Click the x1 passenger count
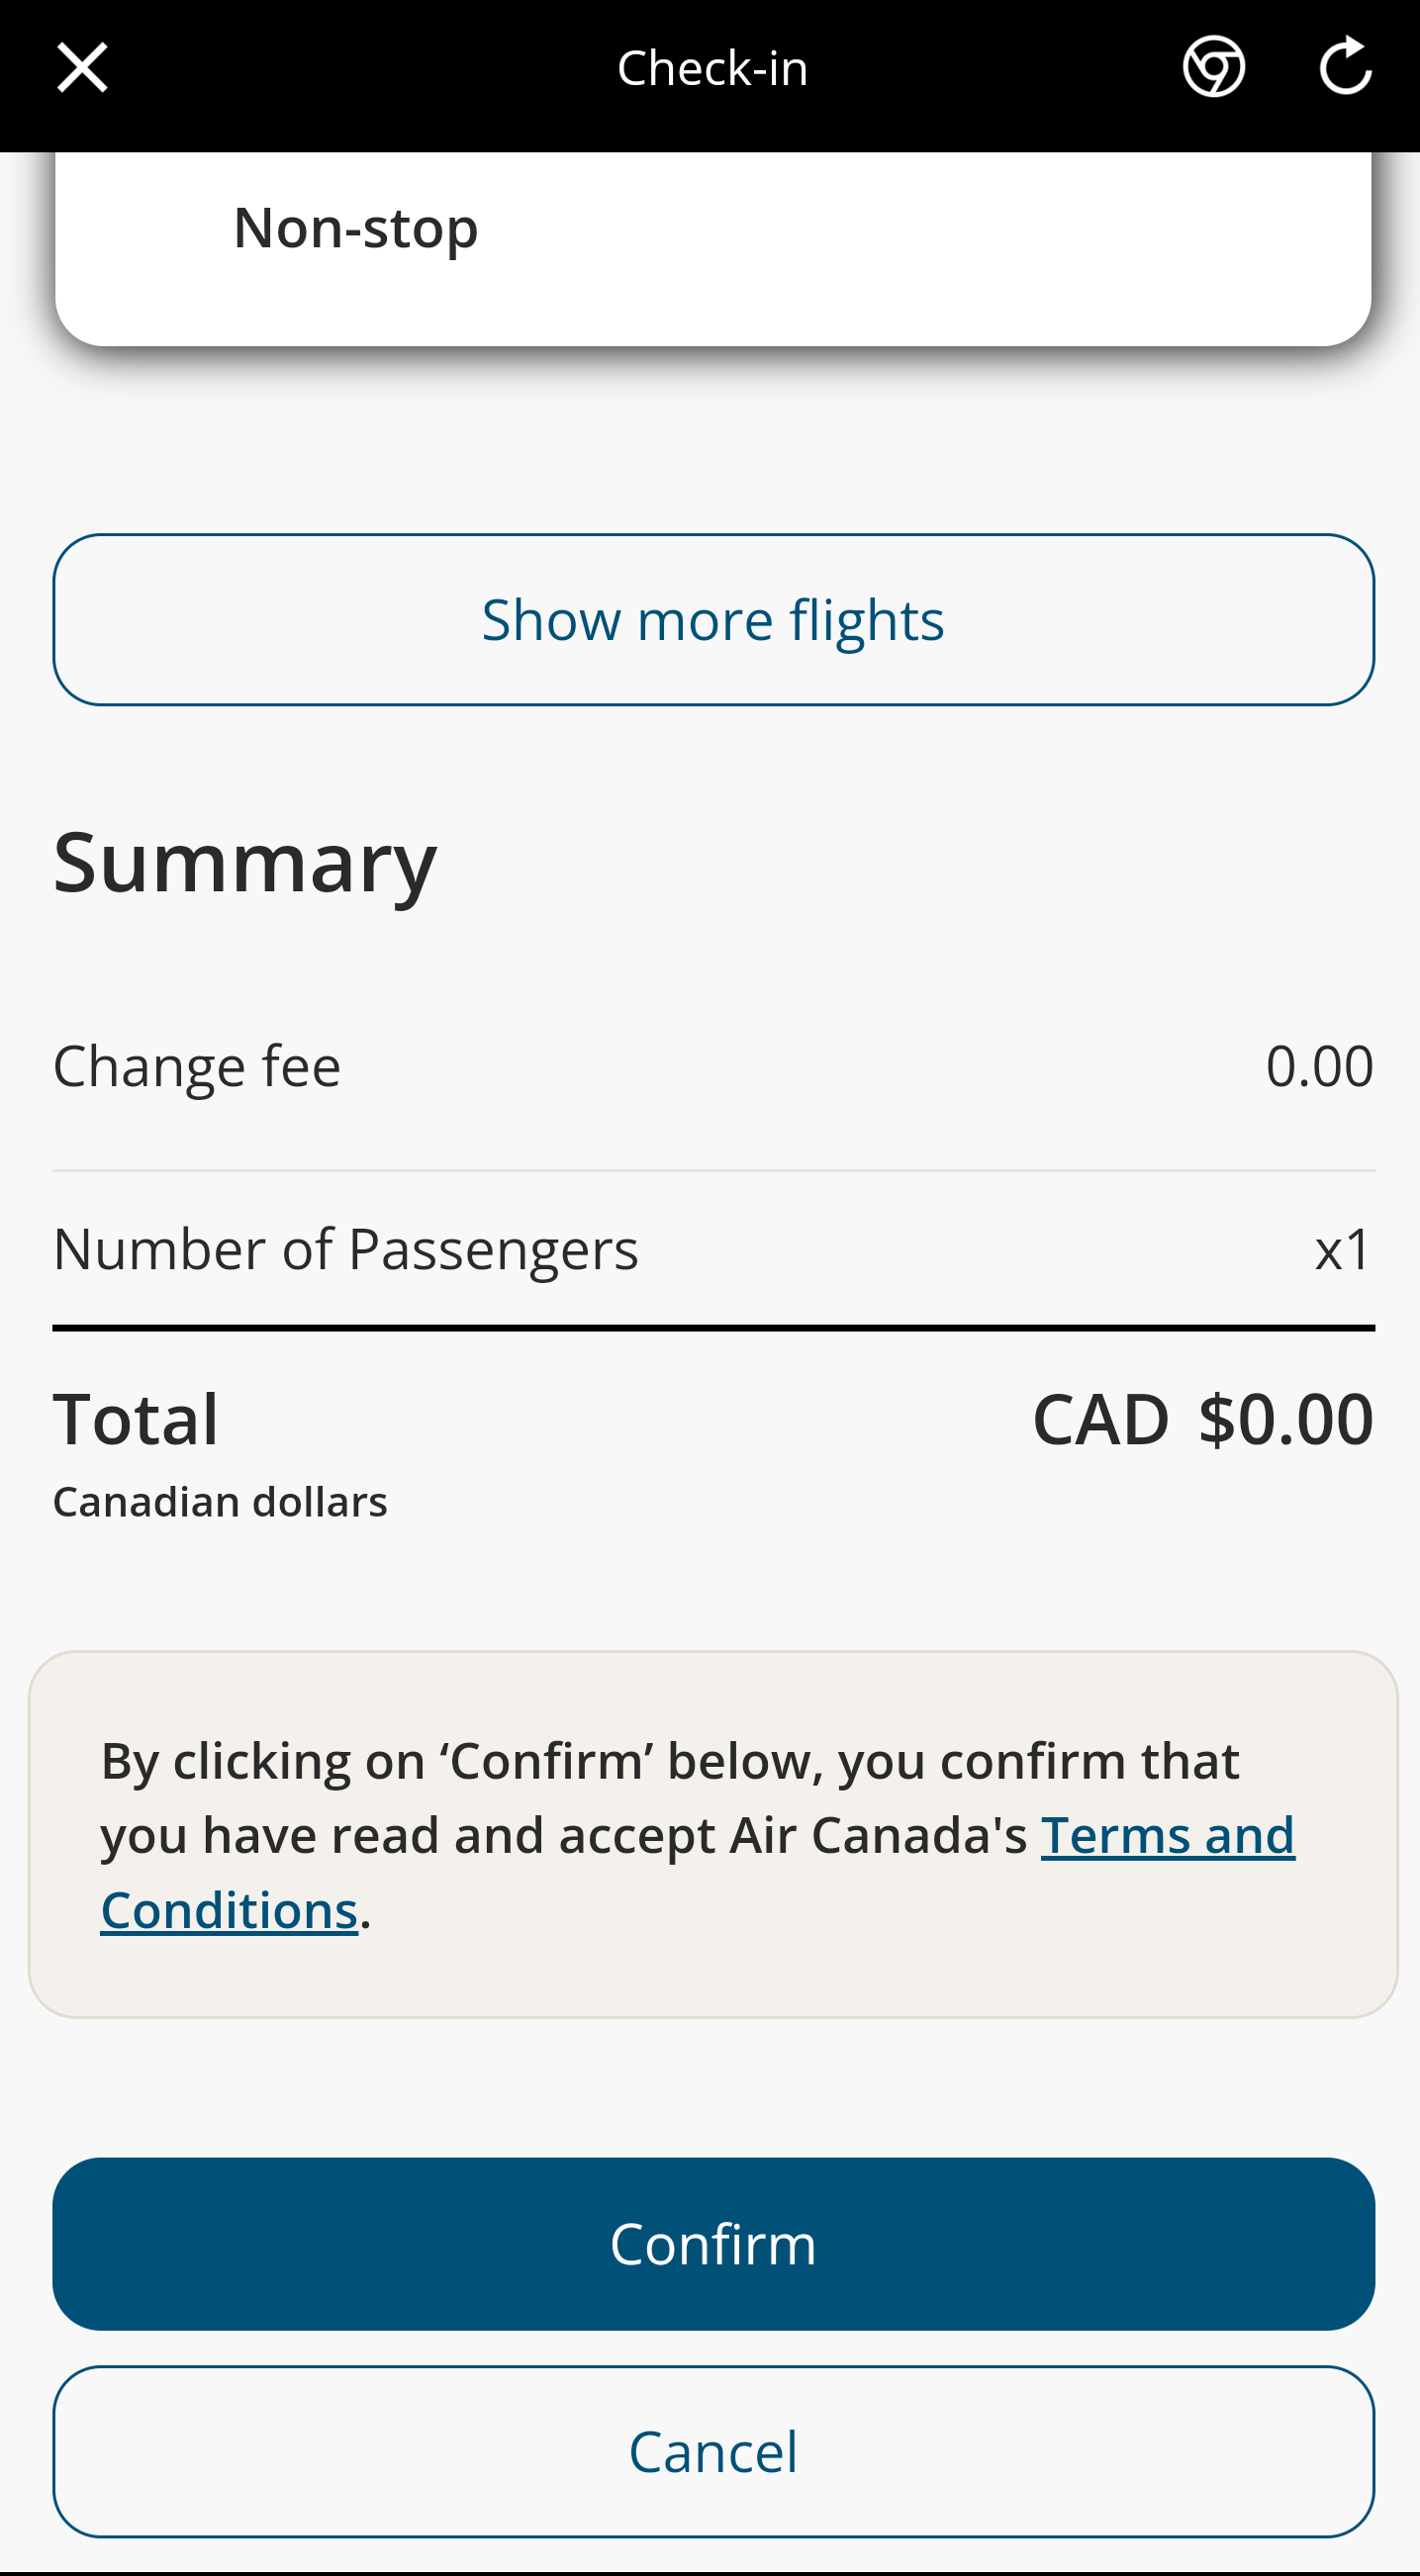This screenshot has width=1420, height=2576. click(1343, 1249)
